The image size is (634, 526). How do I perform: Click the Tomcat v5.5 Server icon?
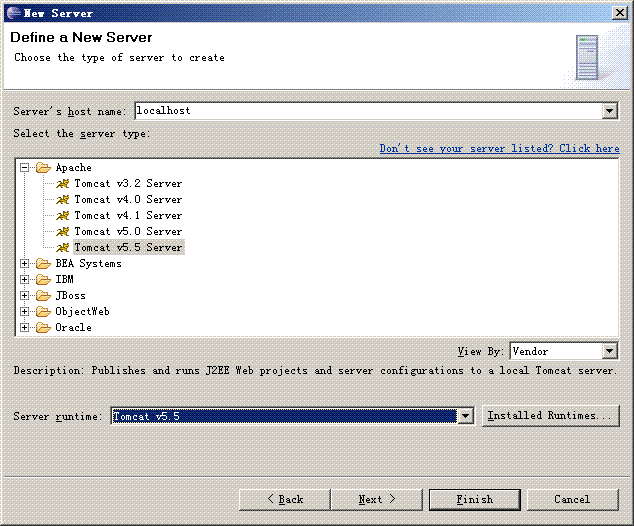[63, 248]
